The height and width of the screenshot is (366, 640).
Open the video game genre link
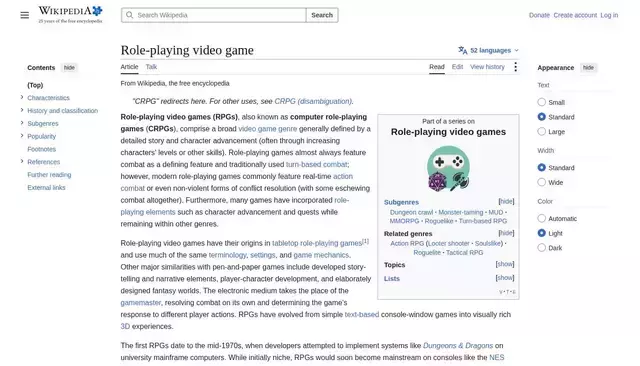coord(268,129)
